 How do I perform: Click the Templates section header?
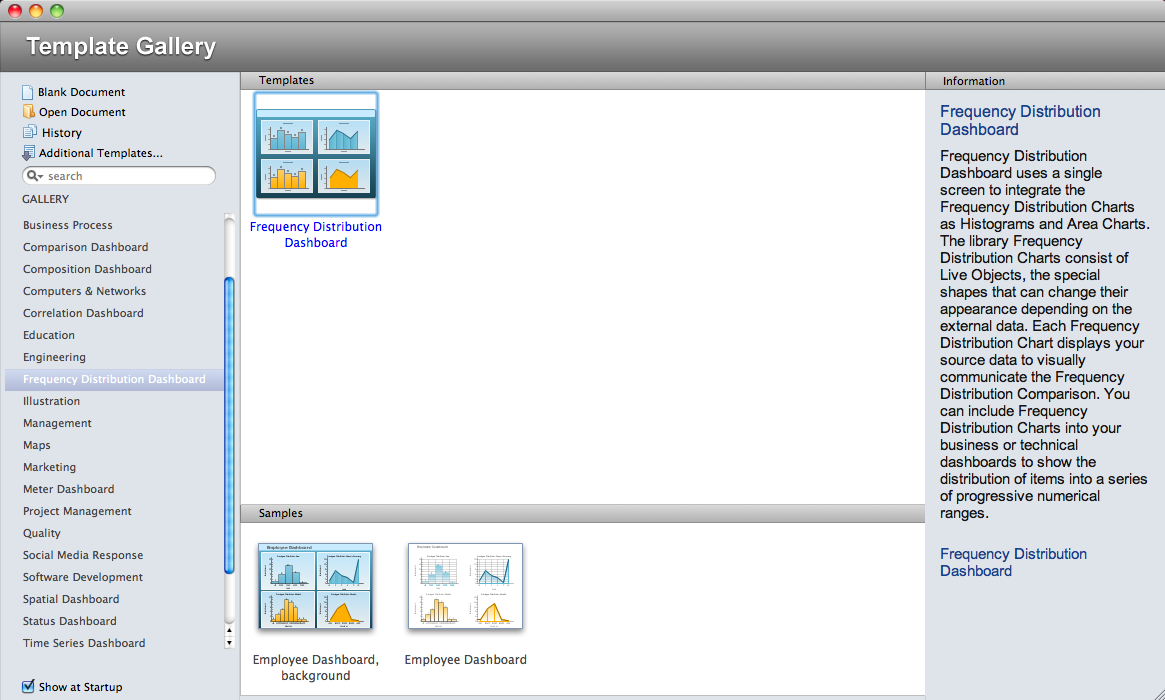[583, 80]
